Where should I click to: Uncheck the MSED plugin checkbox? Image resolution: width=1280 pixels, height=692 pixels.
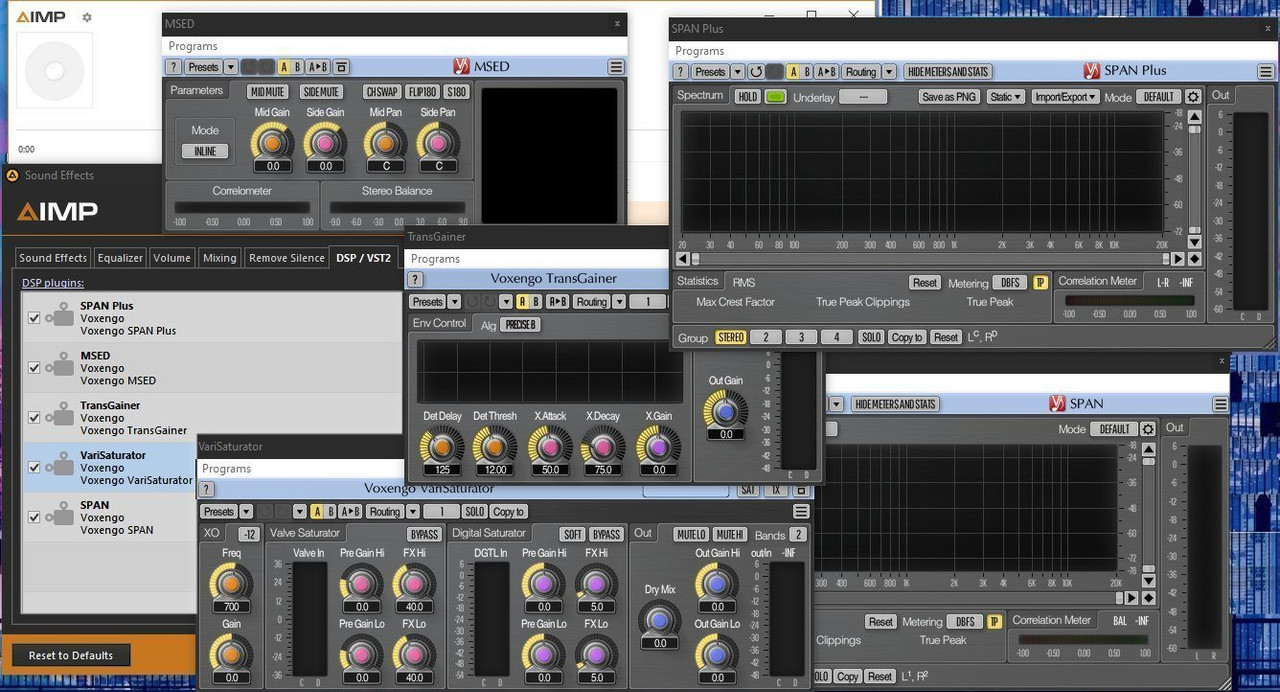click(x=34, y=368)
